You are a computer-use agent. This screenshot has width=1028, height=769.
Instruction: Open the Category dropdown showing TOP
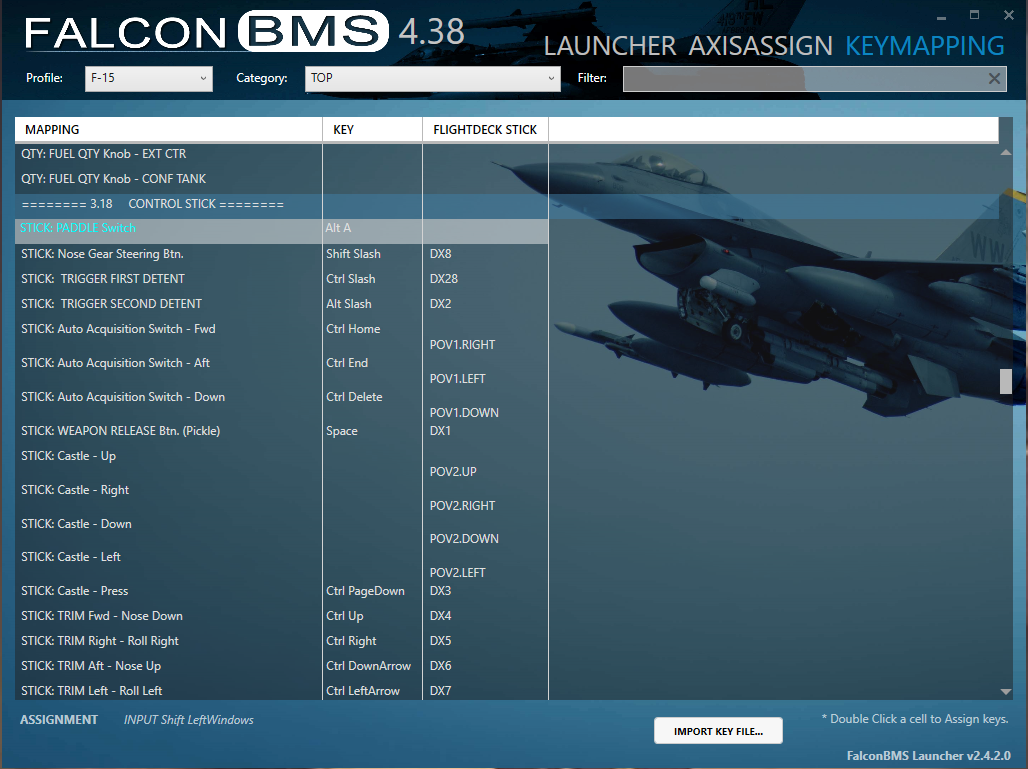(x=433, y=79)
